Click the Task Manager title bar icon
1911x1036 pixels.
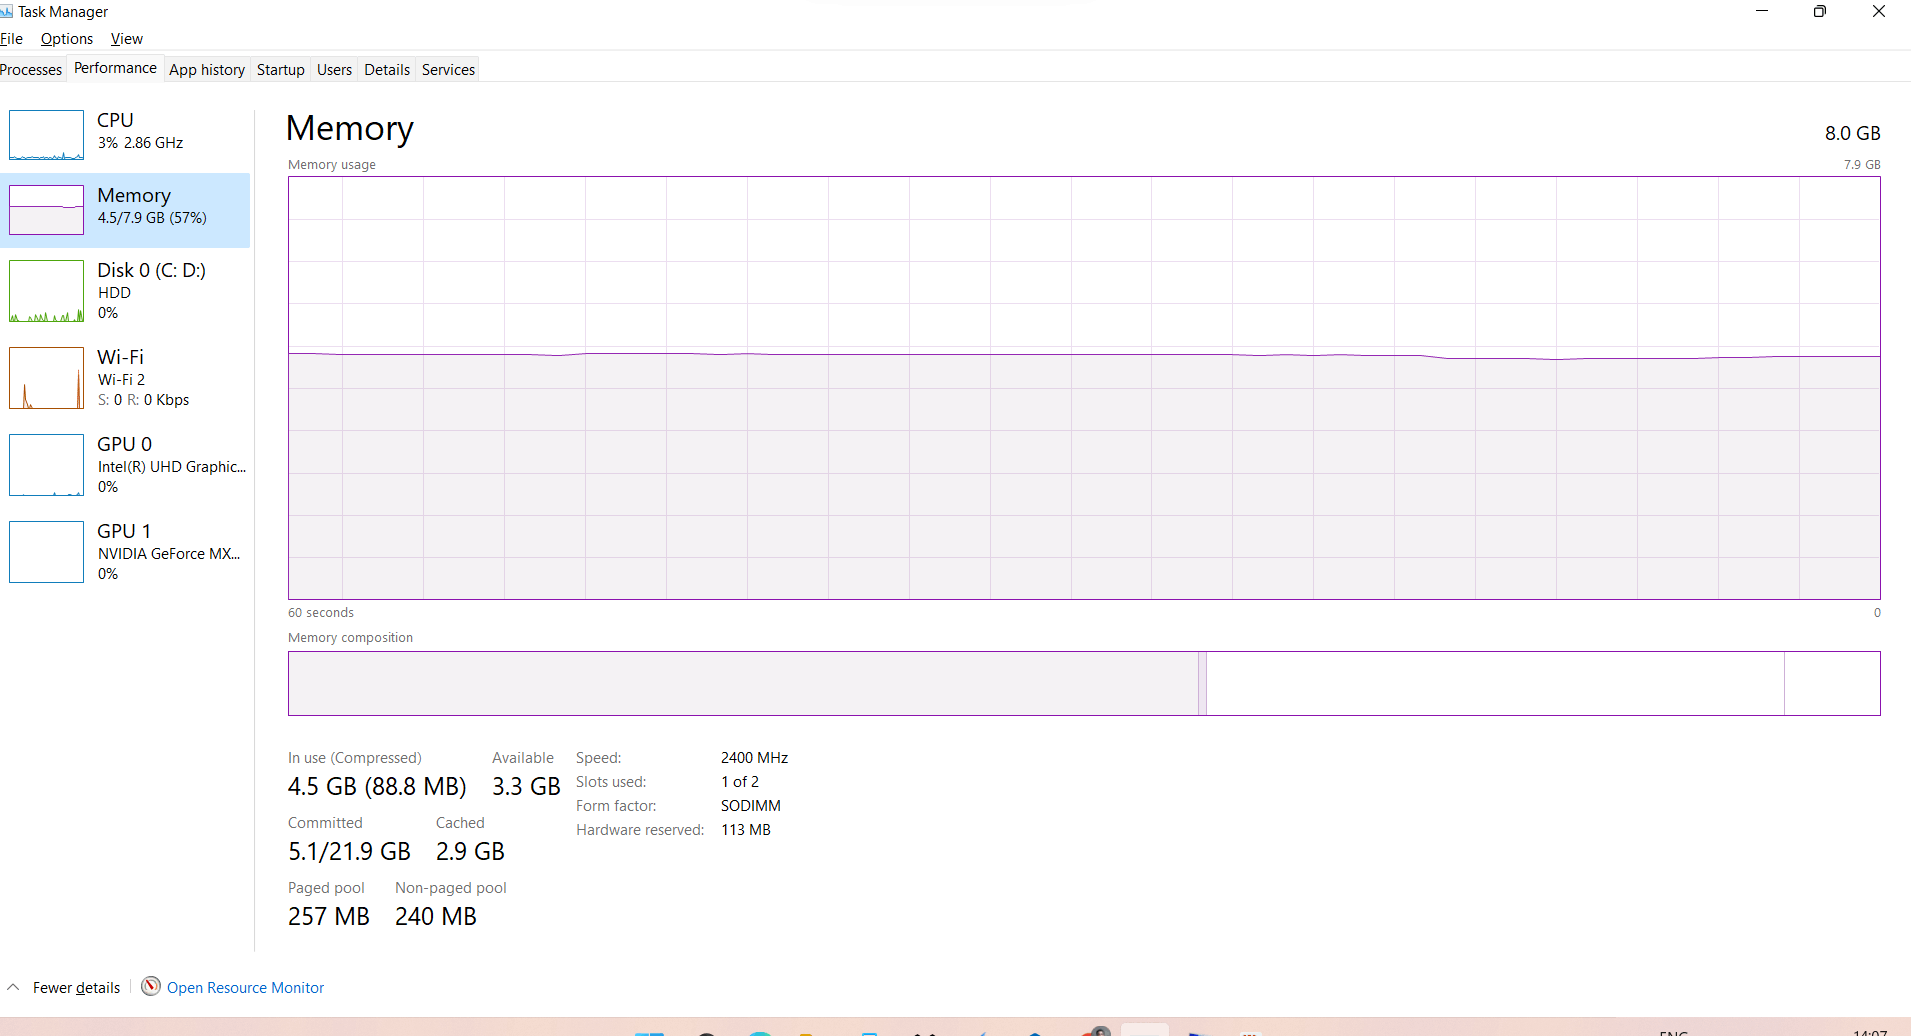pos(6,12)
